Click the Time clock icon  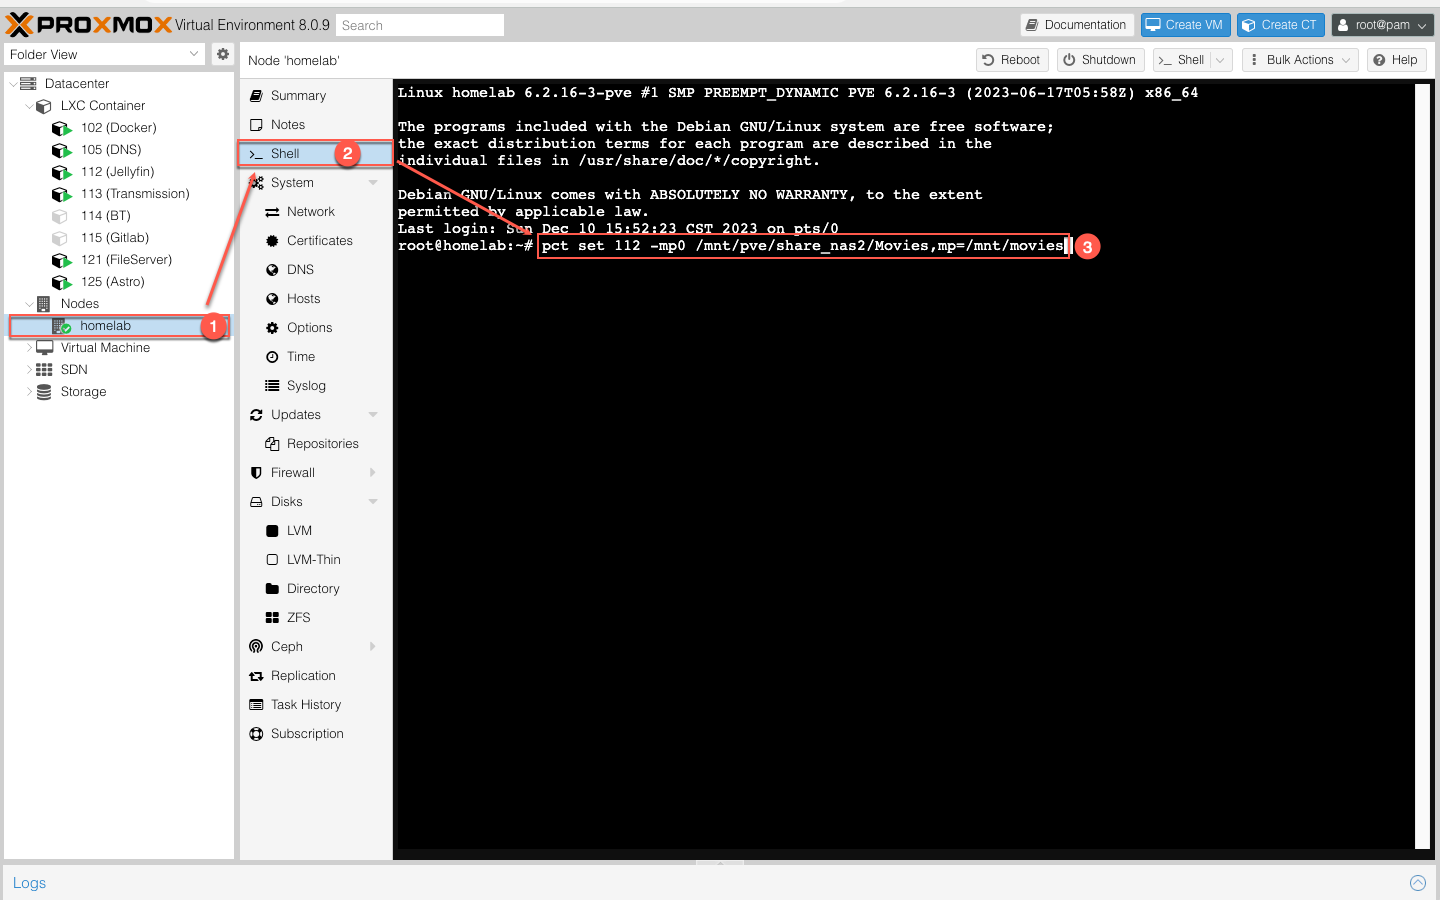click(272, 357)
